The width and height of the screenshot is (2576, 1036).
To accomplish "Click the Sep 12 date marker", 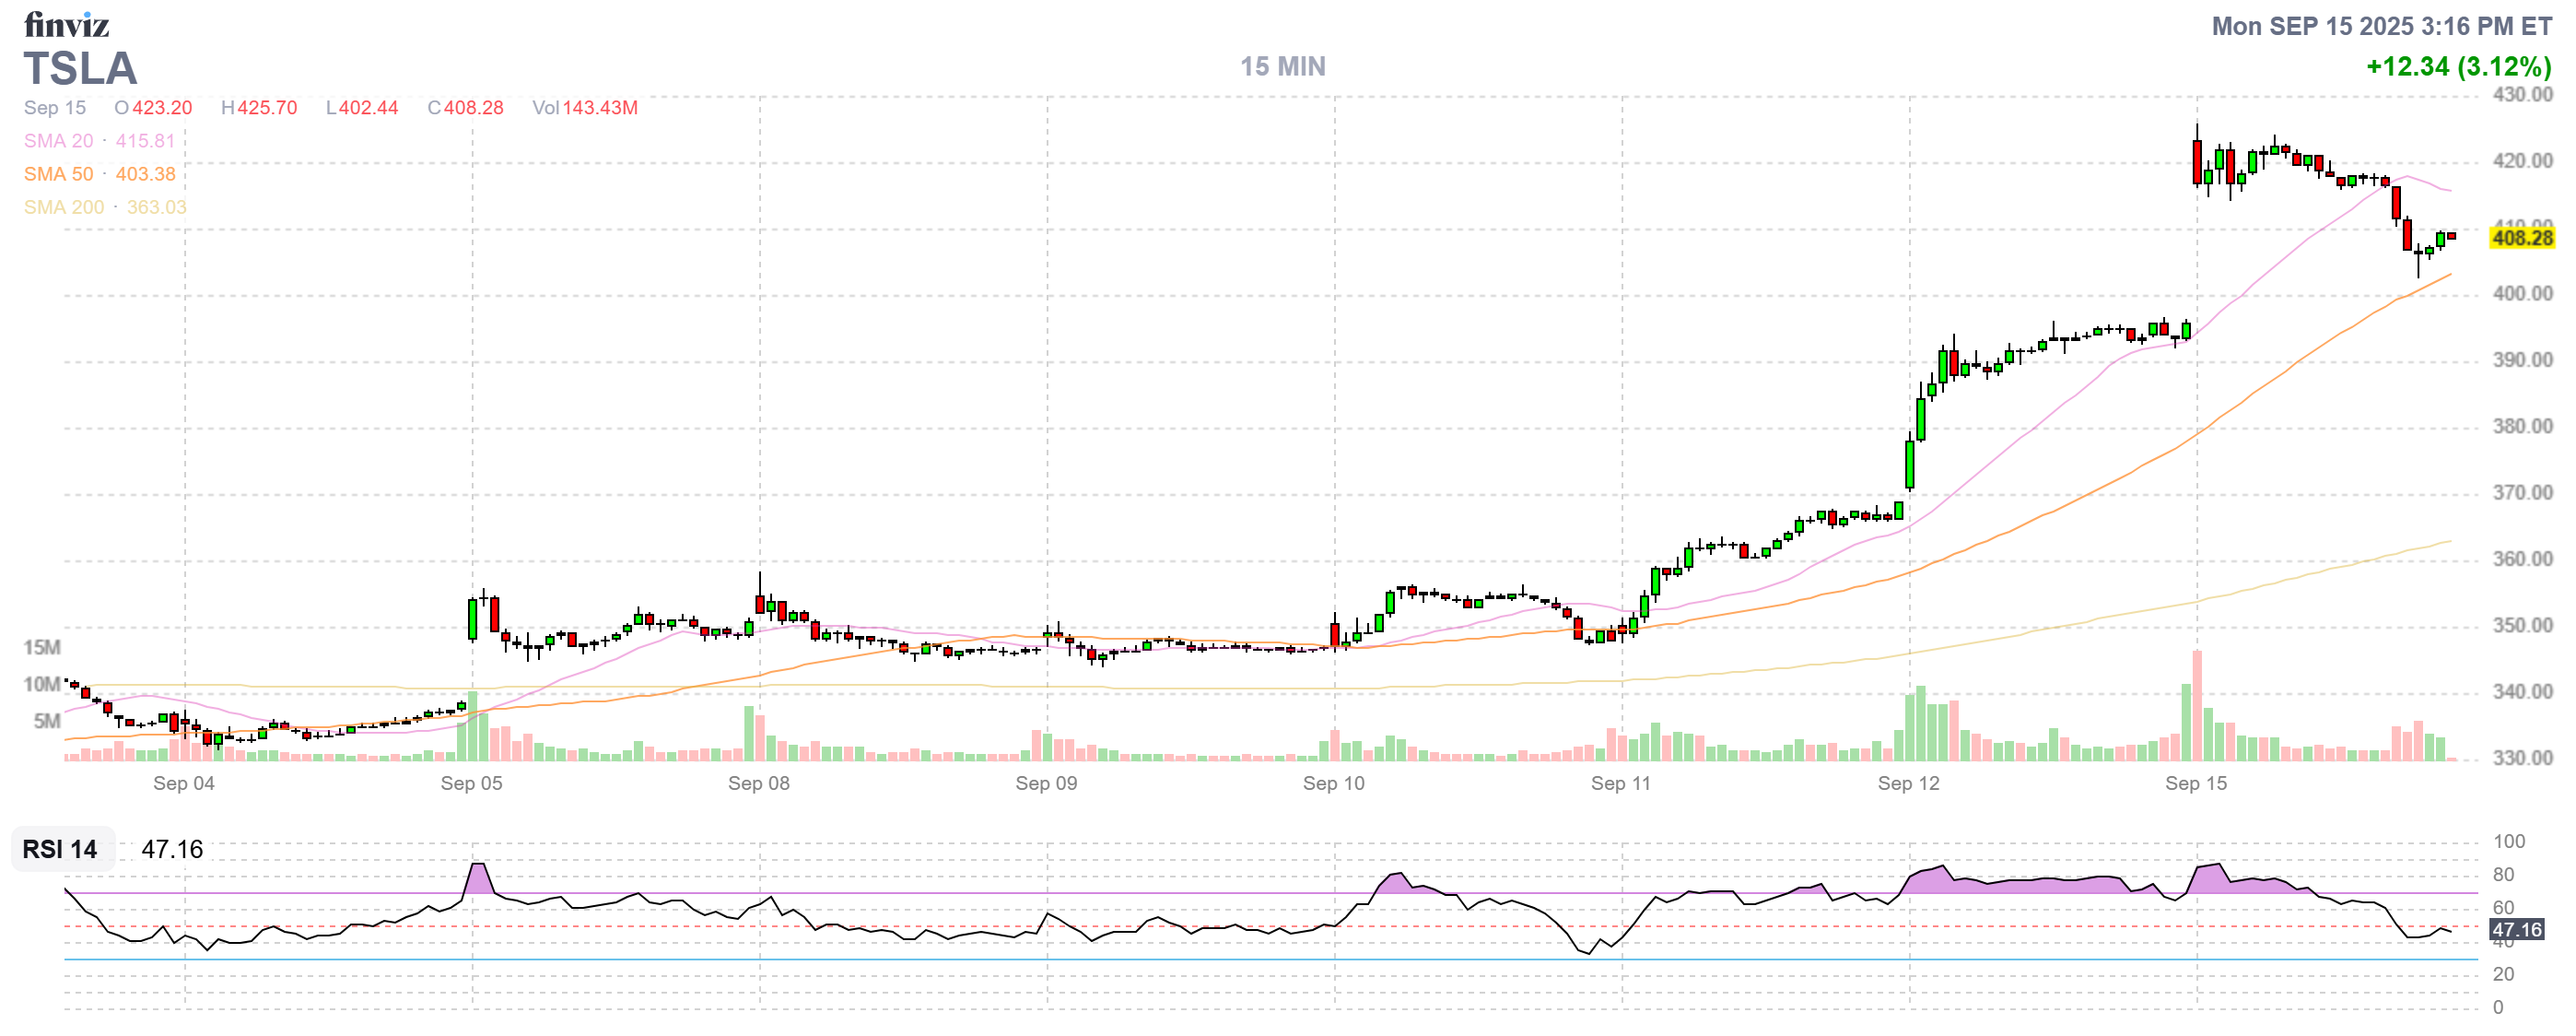I will 1908,783.
